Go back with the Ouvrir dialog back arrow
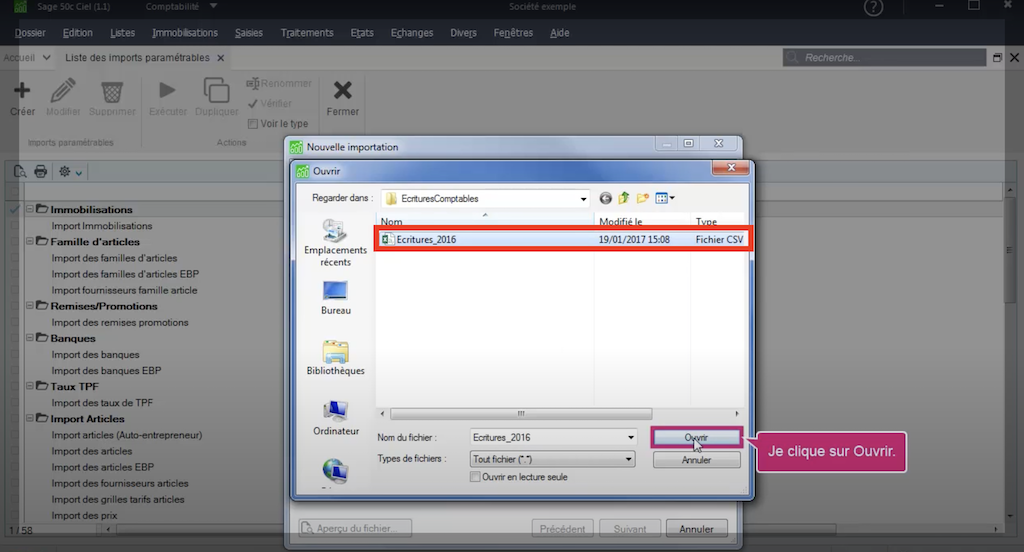The image size is (1024, 552). (x=605, y=198)
